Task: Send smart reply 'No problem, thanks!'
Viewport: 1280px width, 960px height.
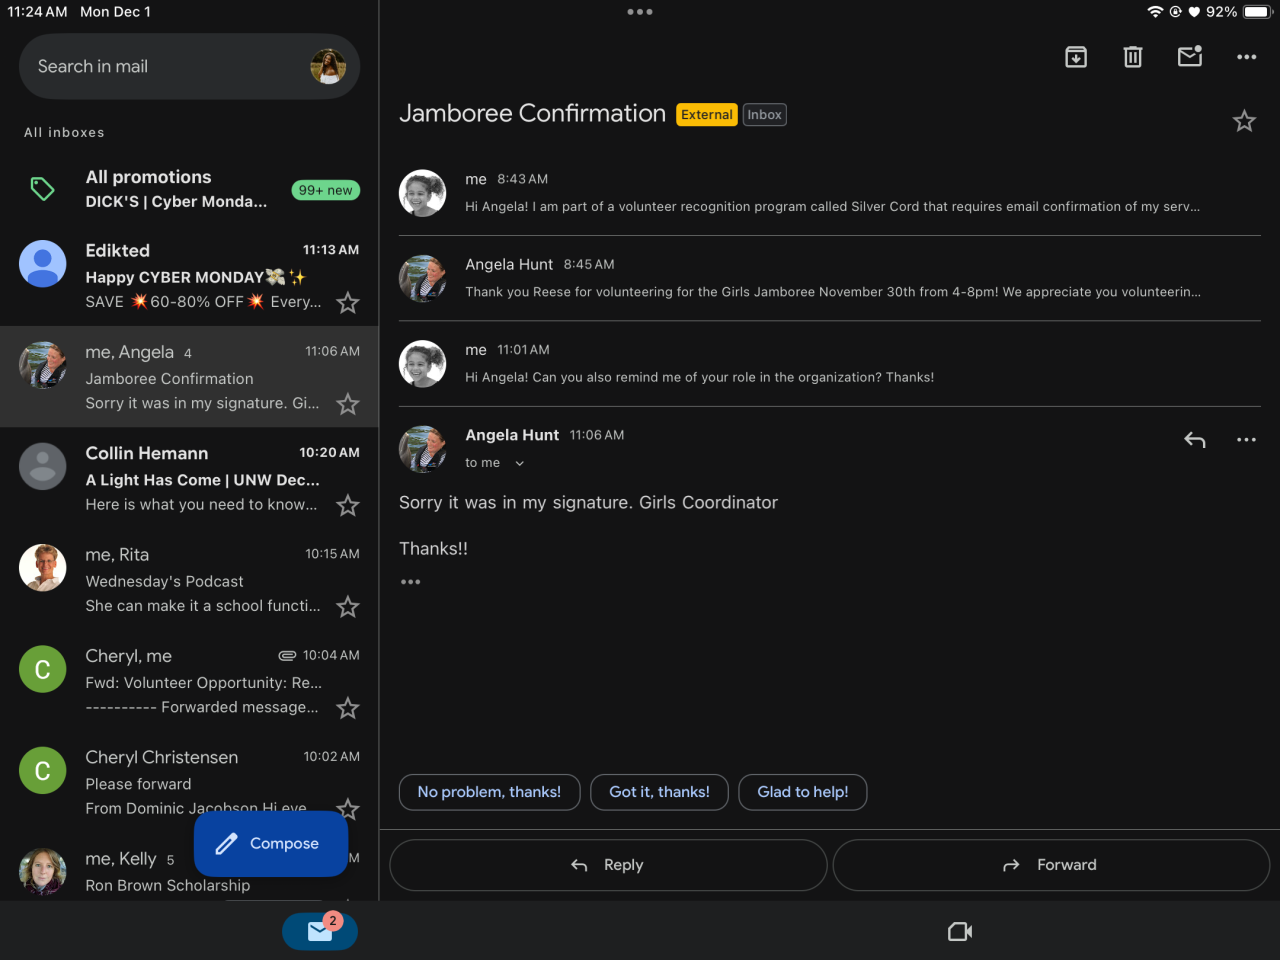Action: (x=489, y=792)
